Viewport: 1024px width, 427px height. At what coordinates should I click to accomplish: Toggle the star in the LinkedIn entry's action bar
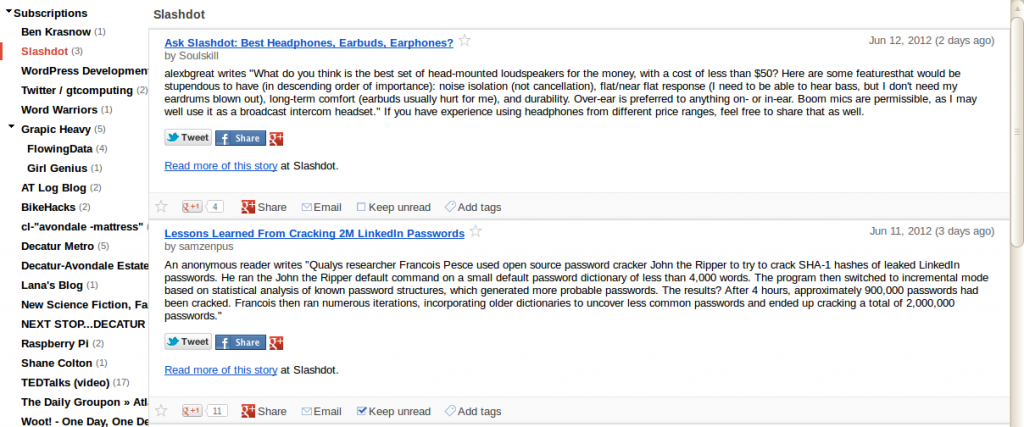(161, 411)
